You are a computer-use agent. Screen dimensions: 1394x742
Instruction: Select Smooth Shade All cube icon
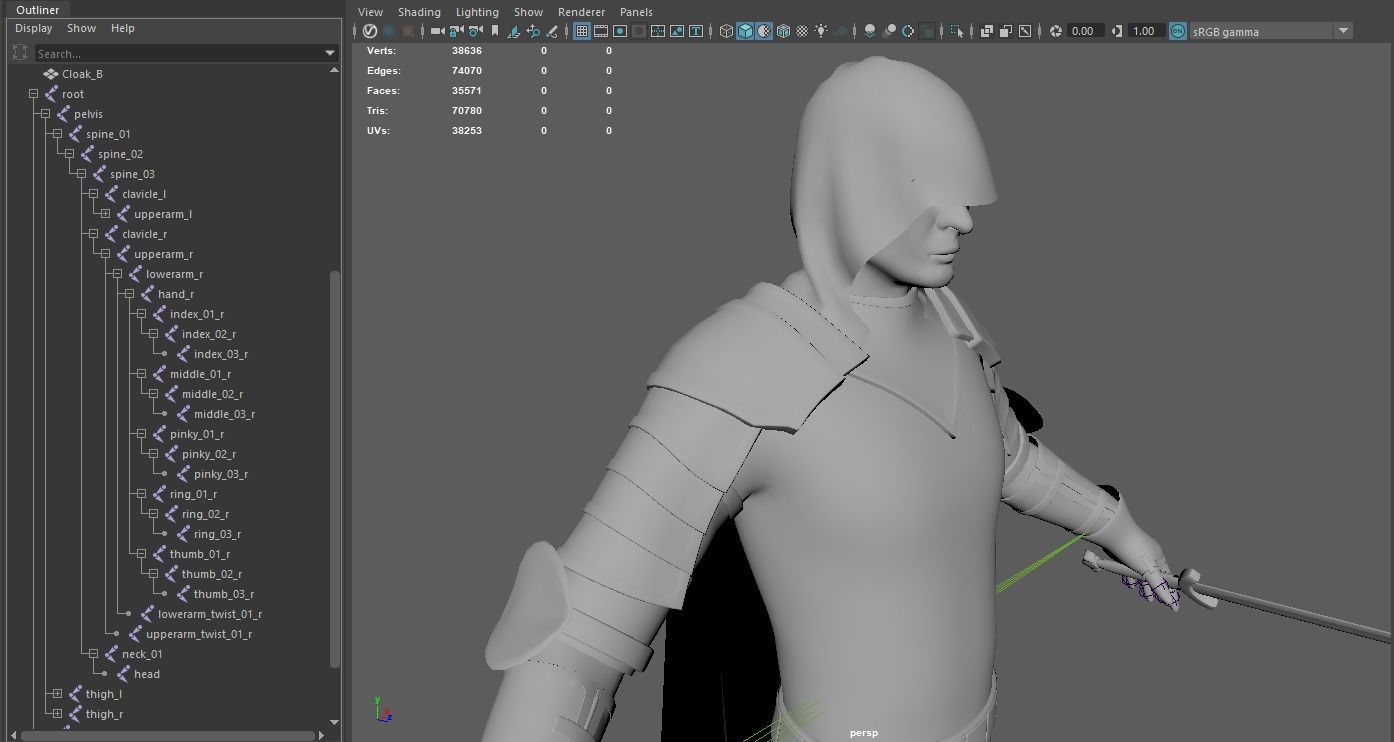(x=745, y=31)
